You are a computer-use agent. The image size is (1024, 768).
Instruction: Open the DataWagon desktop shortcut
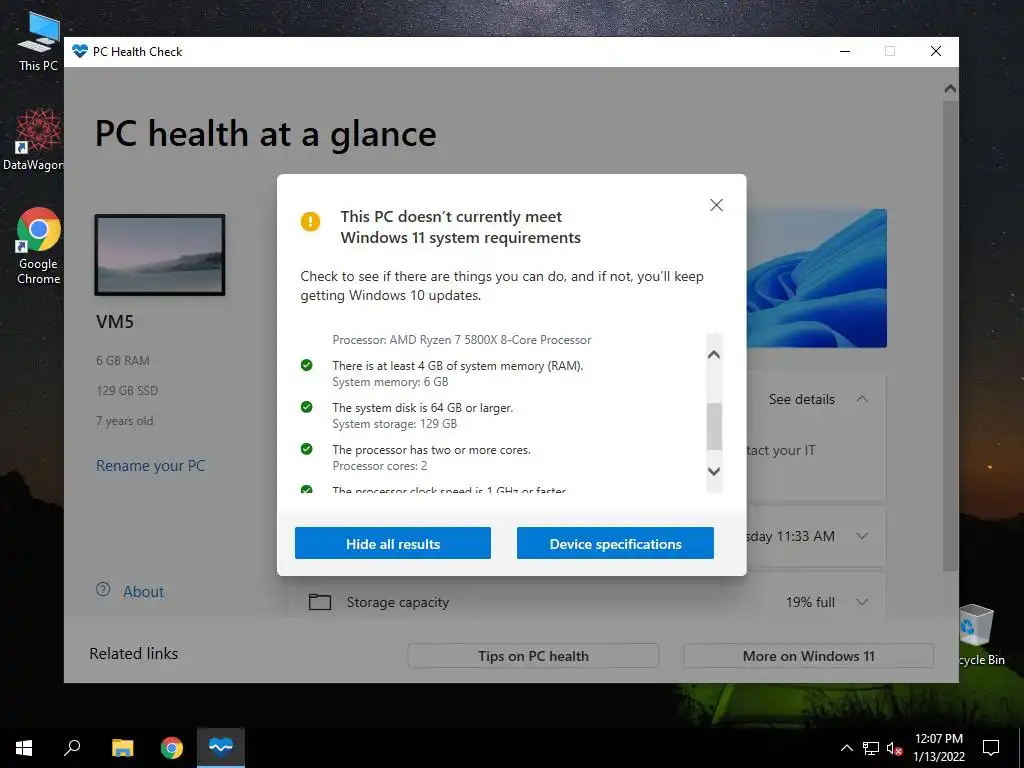pos(34,140)
